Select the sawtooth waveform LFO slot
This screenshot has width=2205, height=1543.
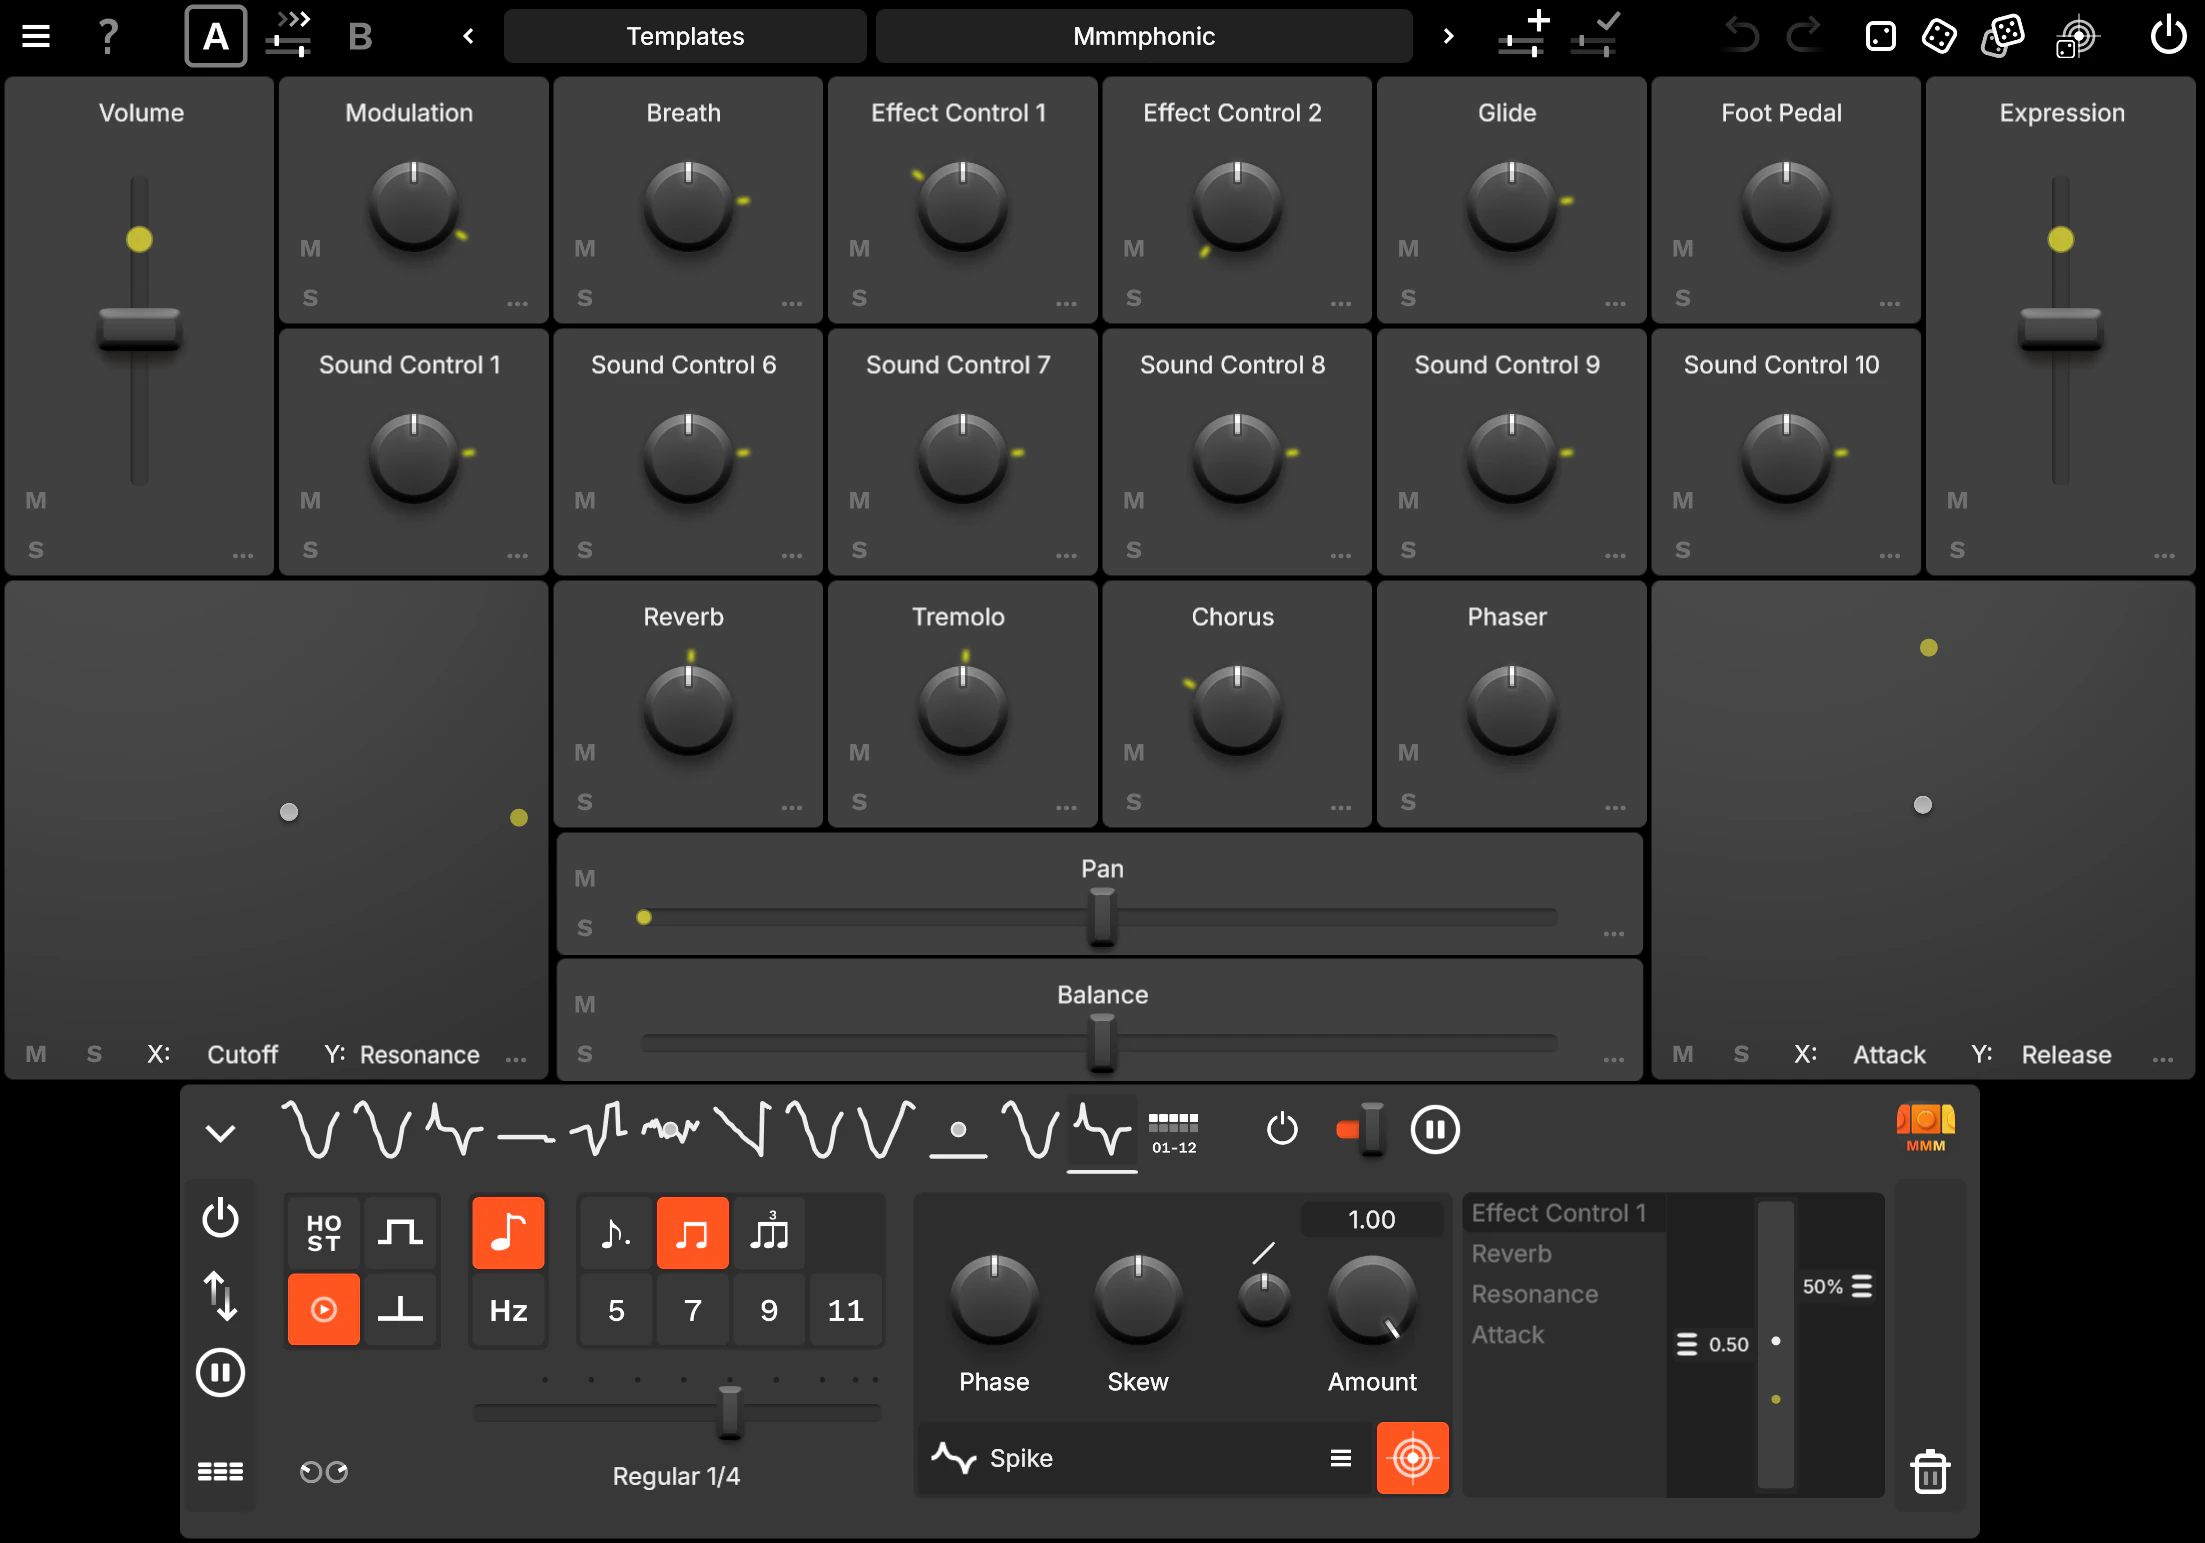[x=742, y=1130]
